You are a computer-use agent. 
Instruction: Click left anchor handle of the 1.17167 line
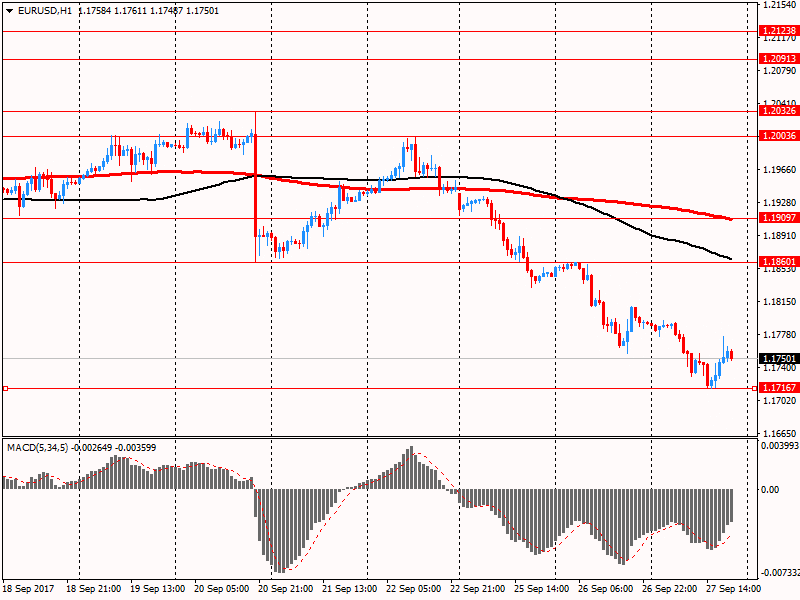[5, 389]
